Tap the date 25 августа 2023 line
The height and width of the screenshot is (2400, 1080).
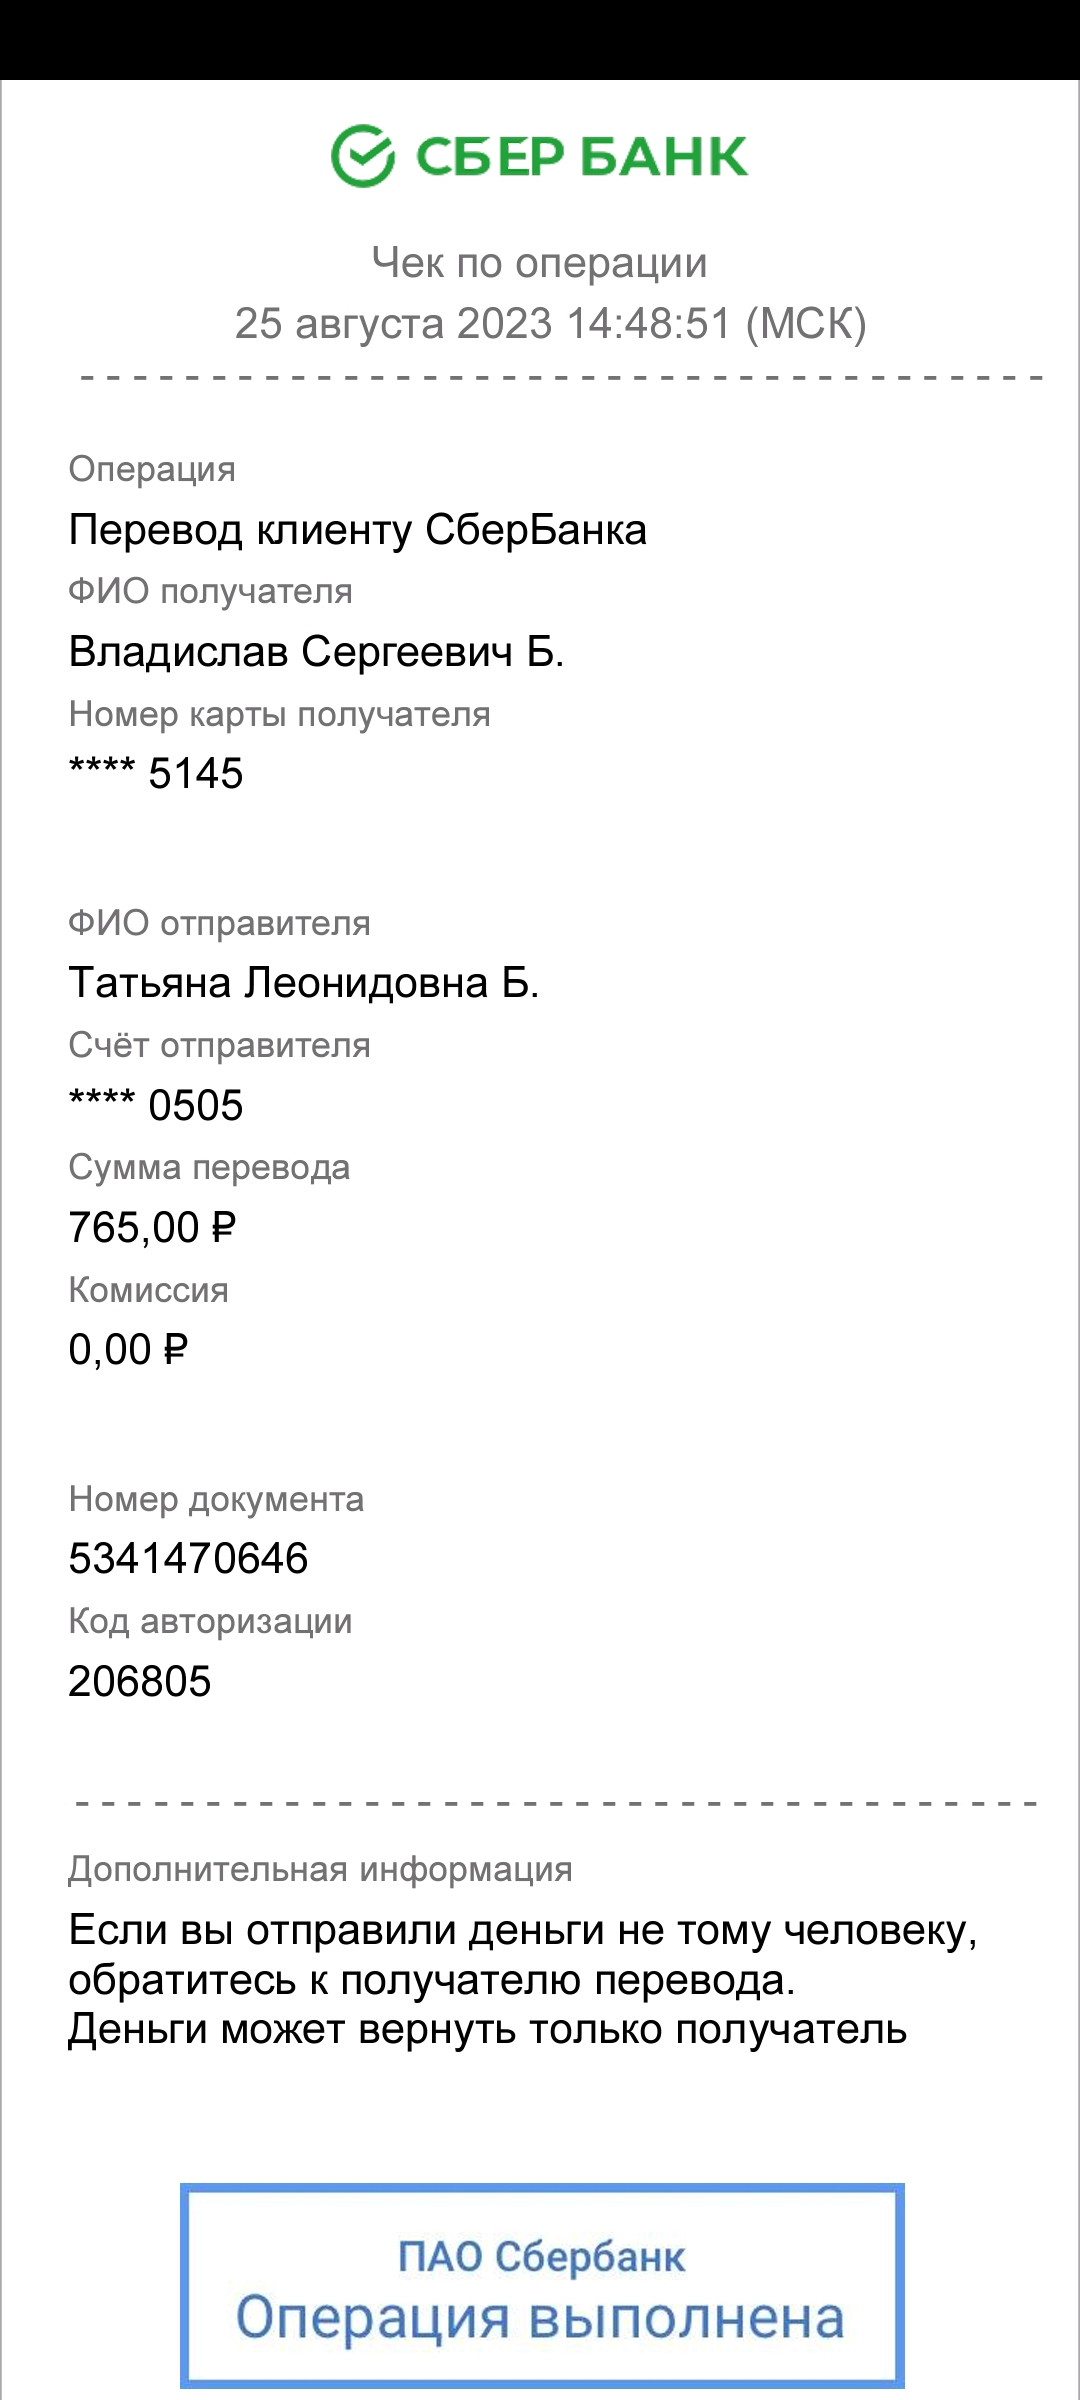coord(550,323)
